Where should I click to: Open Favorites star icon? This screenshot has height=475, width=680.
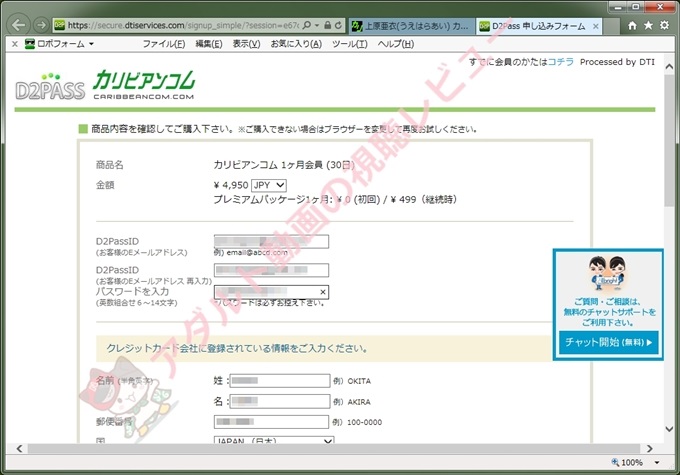click(x=648, y=26)
